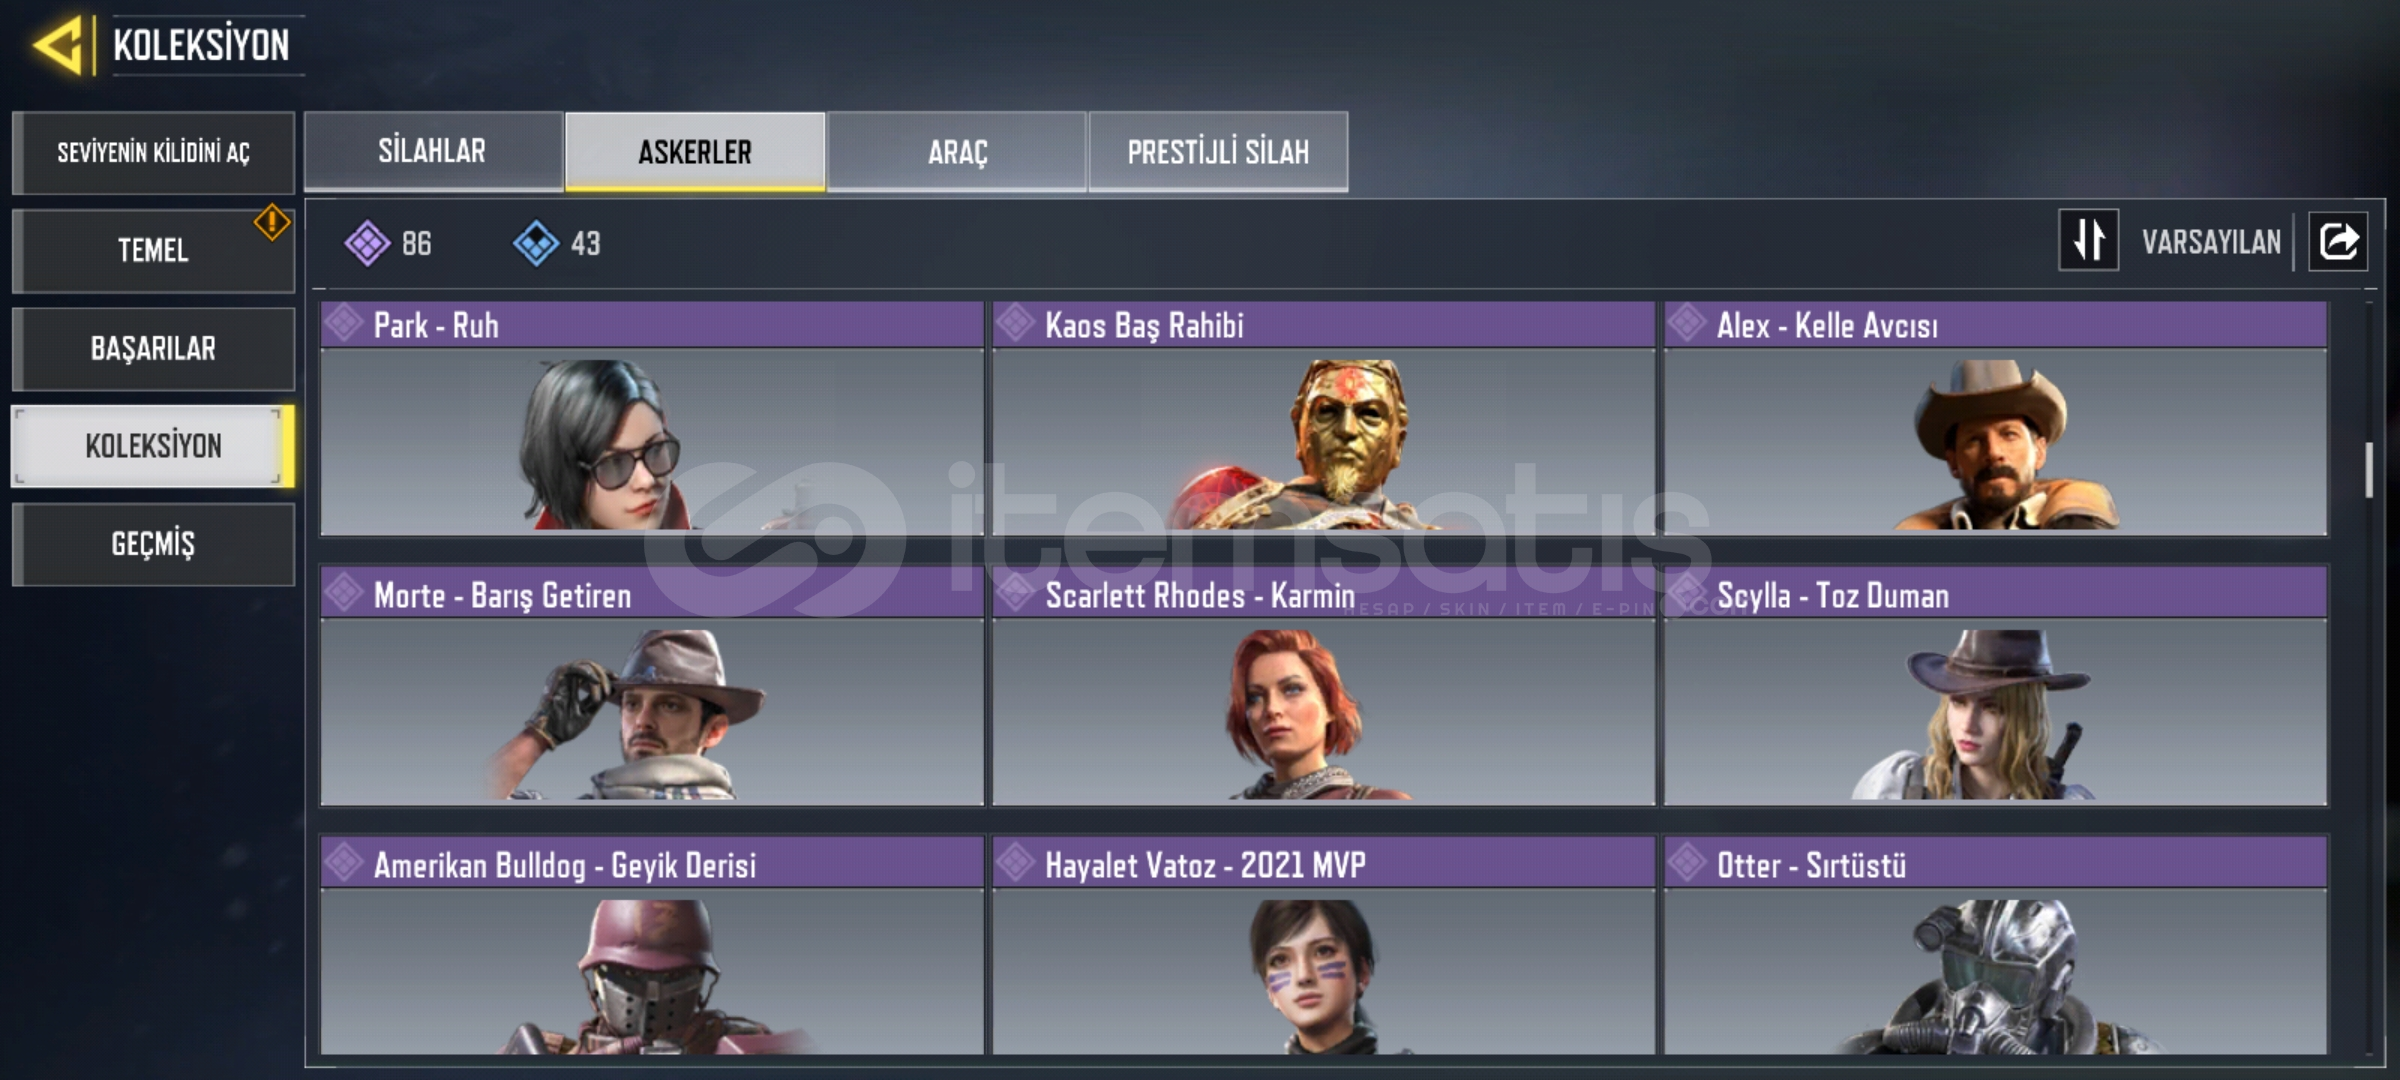The height and width of the screenshot is (1080, 2400).
Task: Switch to the Silahlar tab
Action: coord(433,151)
